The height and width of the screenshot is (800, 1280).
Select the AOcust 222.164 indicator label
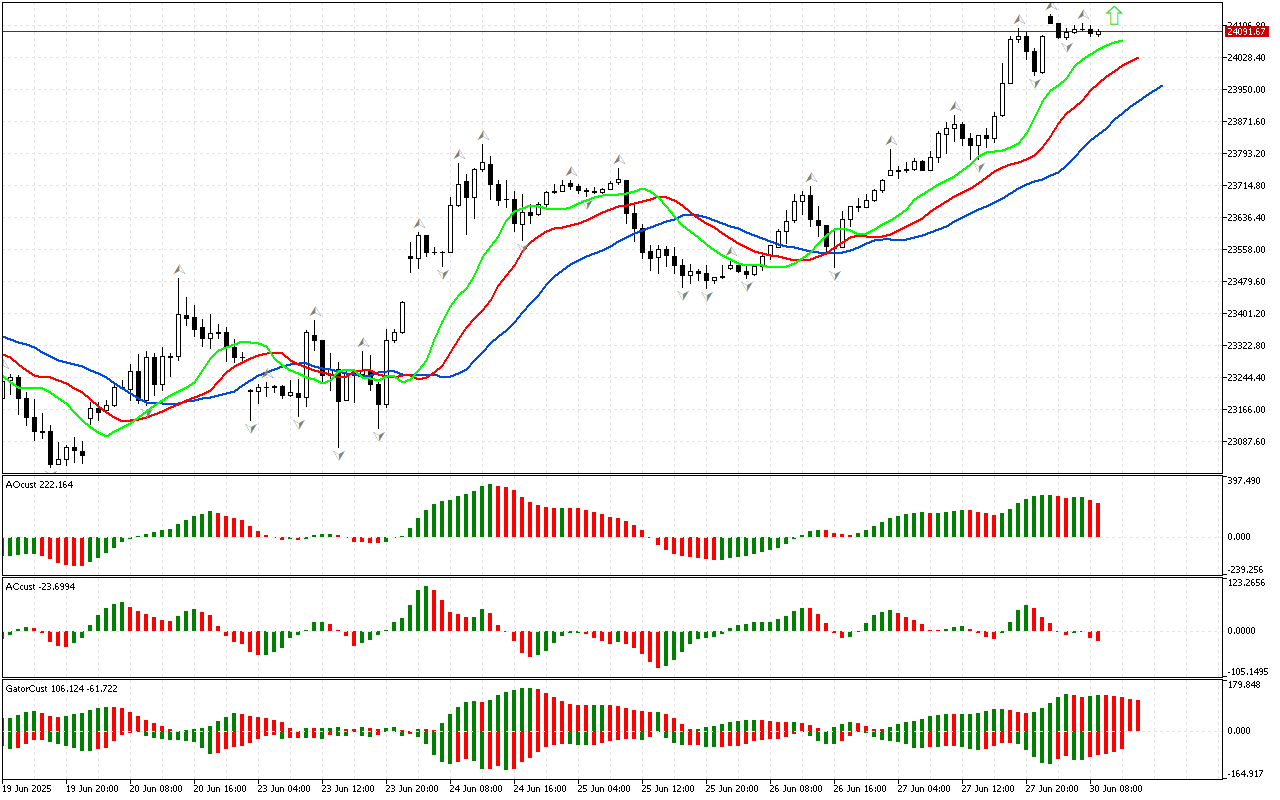(39, 485)
